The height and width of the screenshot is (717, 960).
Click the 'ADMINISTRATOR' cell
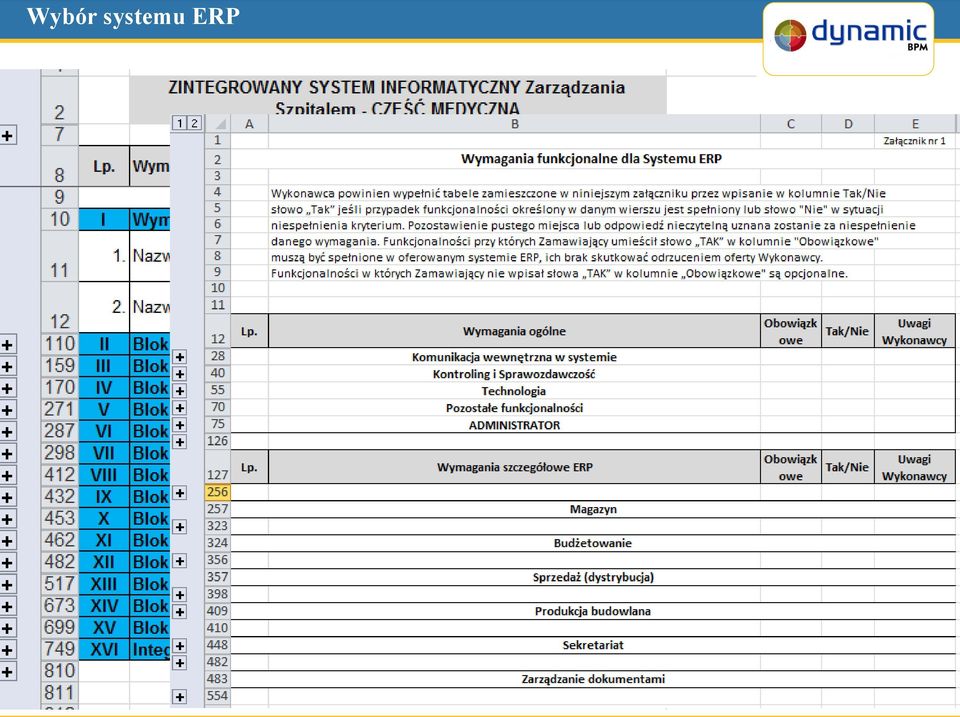pos(514,425)
